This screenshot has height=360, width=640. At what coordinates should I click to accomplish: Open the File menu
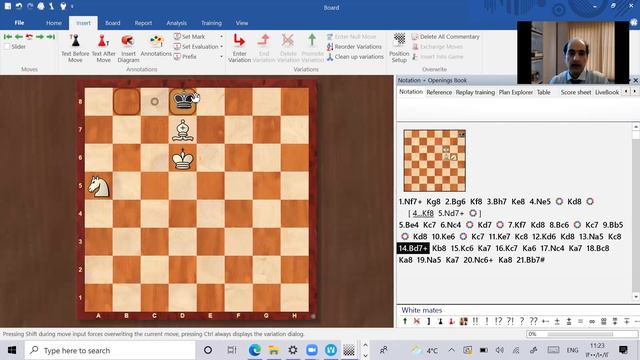[19, 23]
